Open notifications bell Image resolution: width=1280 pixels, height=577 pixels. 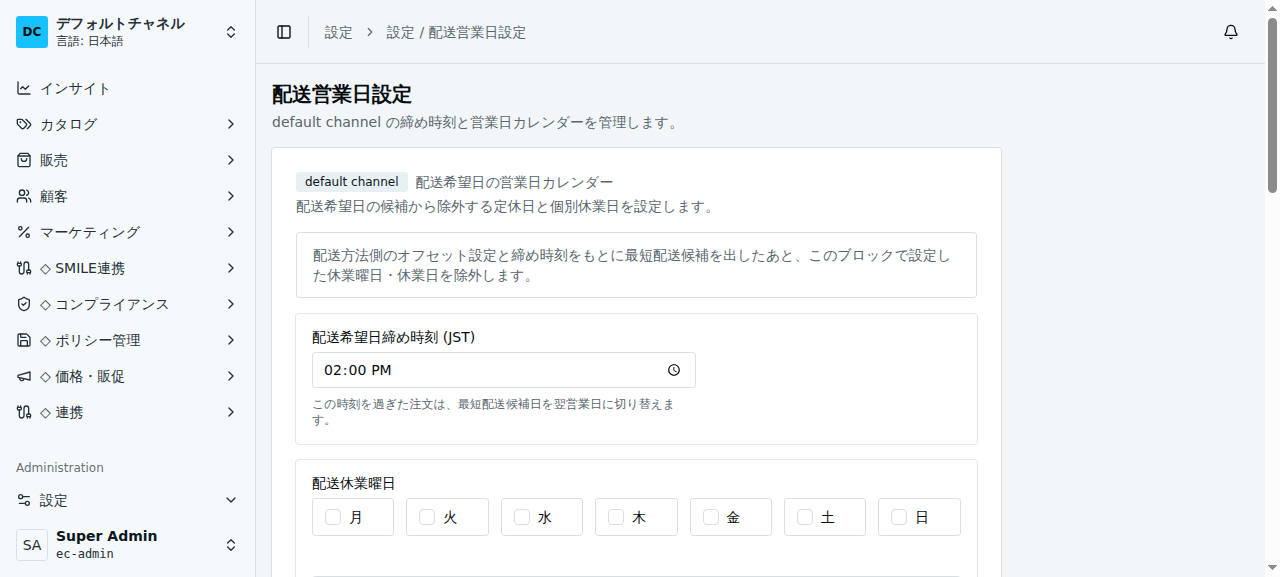pos(1231,32)
